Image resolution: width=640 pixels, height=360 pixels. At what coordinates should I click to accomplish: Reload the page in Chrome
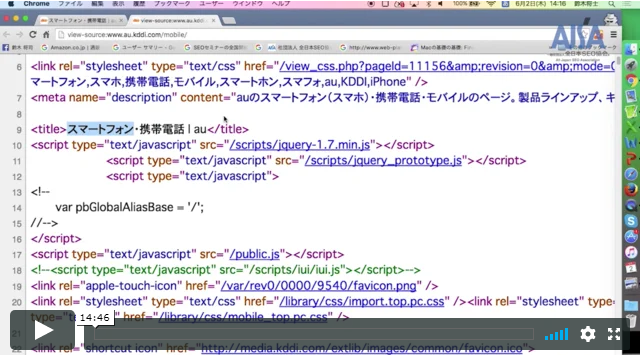pos(33,35)
